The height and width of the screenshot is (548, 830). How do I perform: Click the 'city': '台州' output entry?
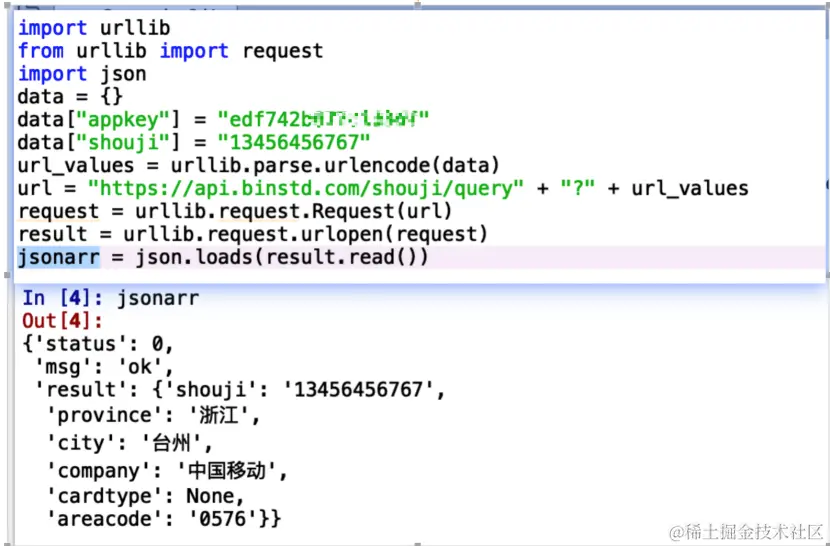(130, 443)
